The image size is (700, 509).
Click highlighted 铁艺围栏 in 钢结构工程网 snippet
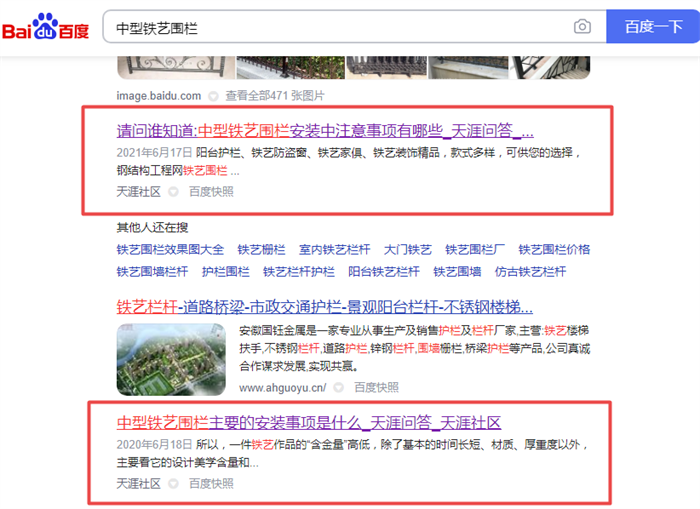pos(205,171)
